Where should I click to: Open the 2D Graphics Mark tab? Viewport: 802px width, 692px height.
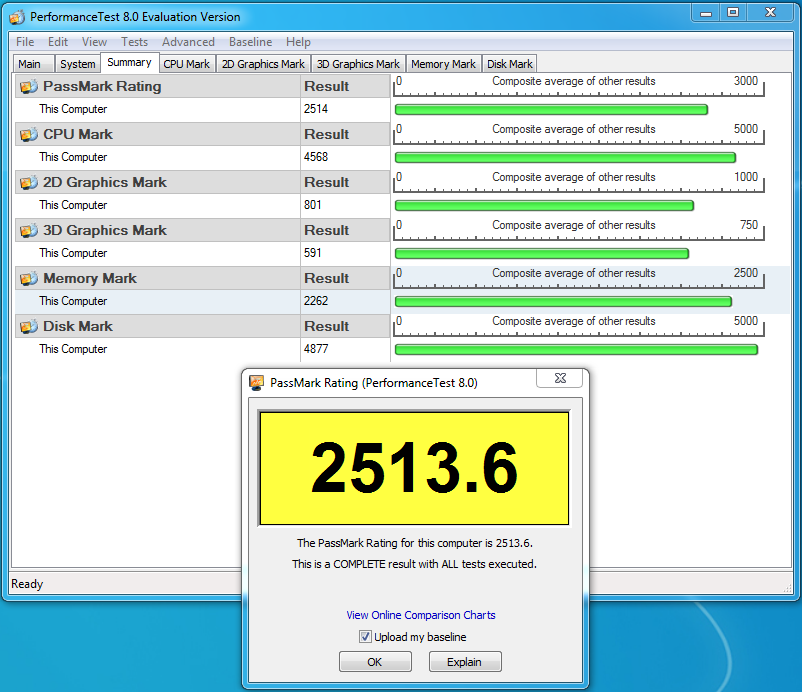click(263, 64)
